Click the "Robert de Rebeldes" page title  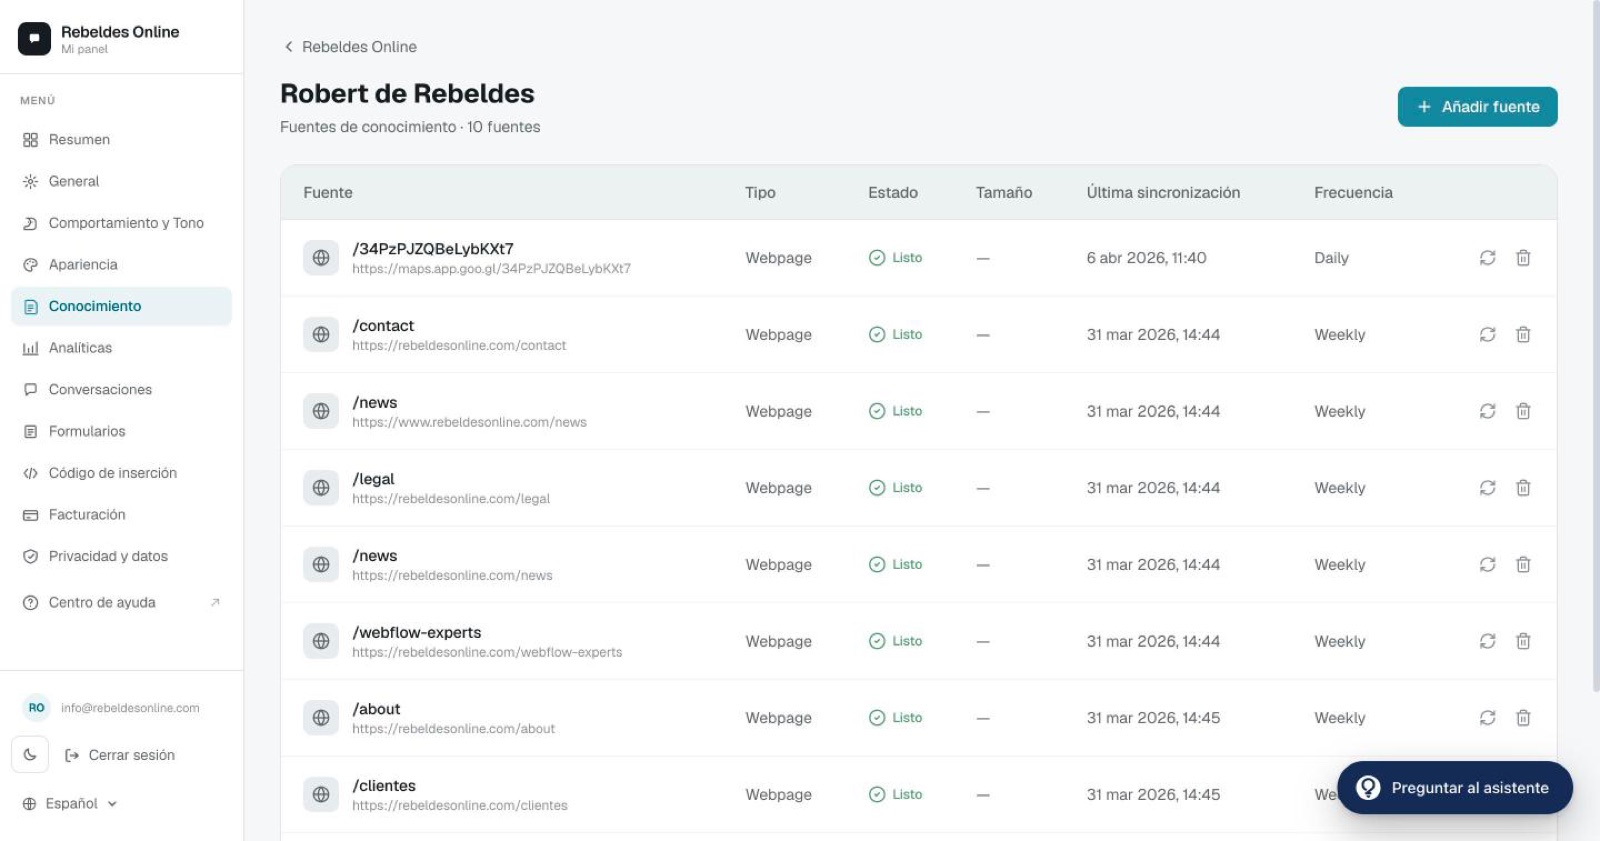point(407,94)
